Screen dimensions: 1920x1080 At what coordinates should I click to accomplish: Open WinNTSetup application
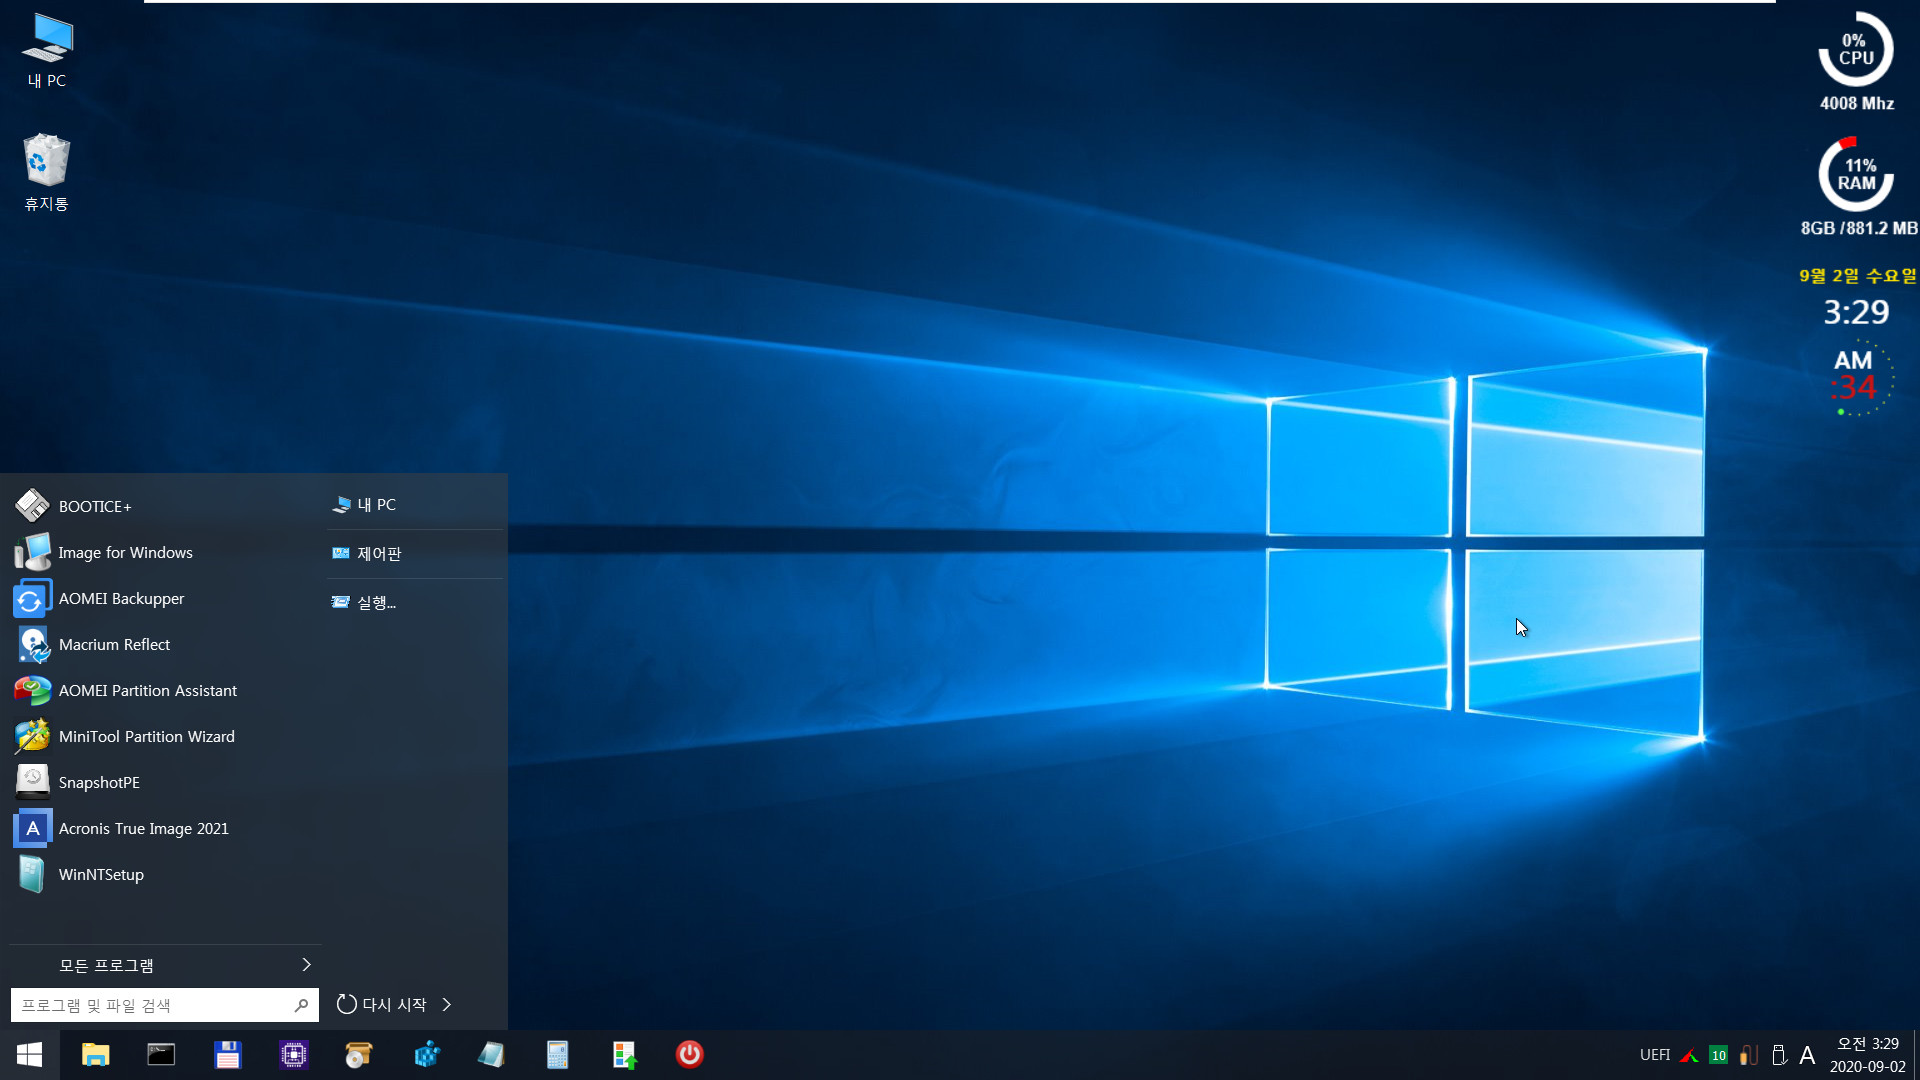(x=102, y=873)
